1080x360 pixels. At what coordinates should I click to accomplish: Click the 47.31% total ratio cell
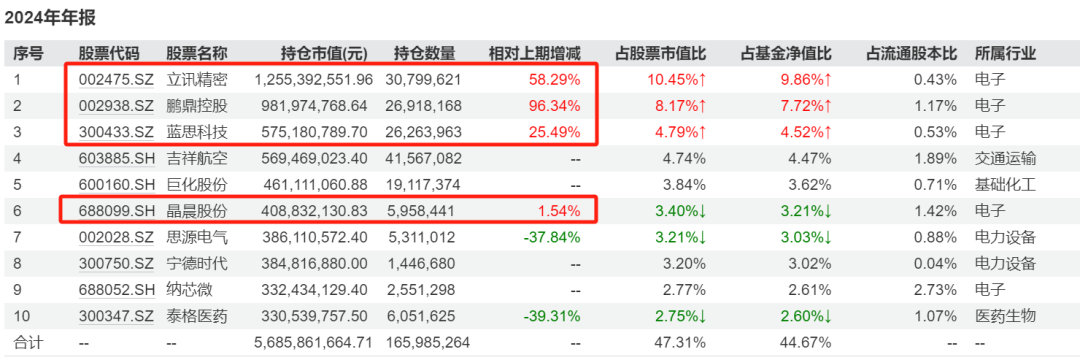(680, 342)
